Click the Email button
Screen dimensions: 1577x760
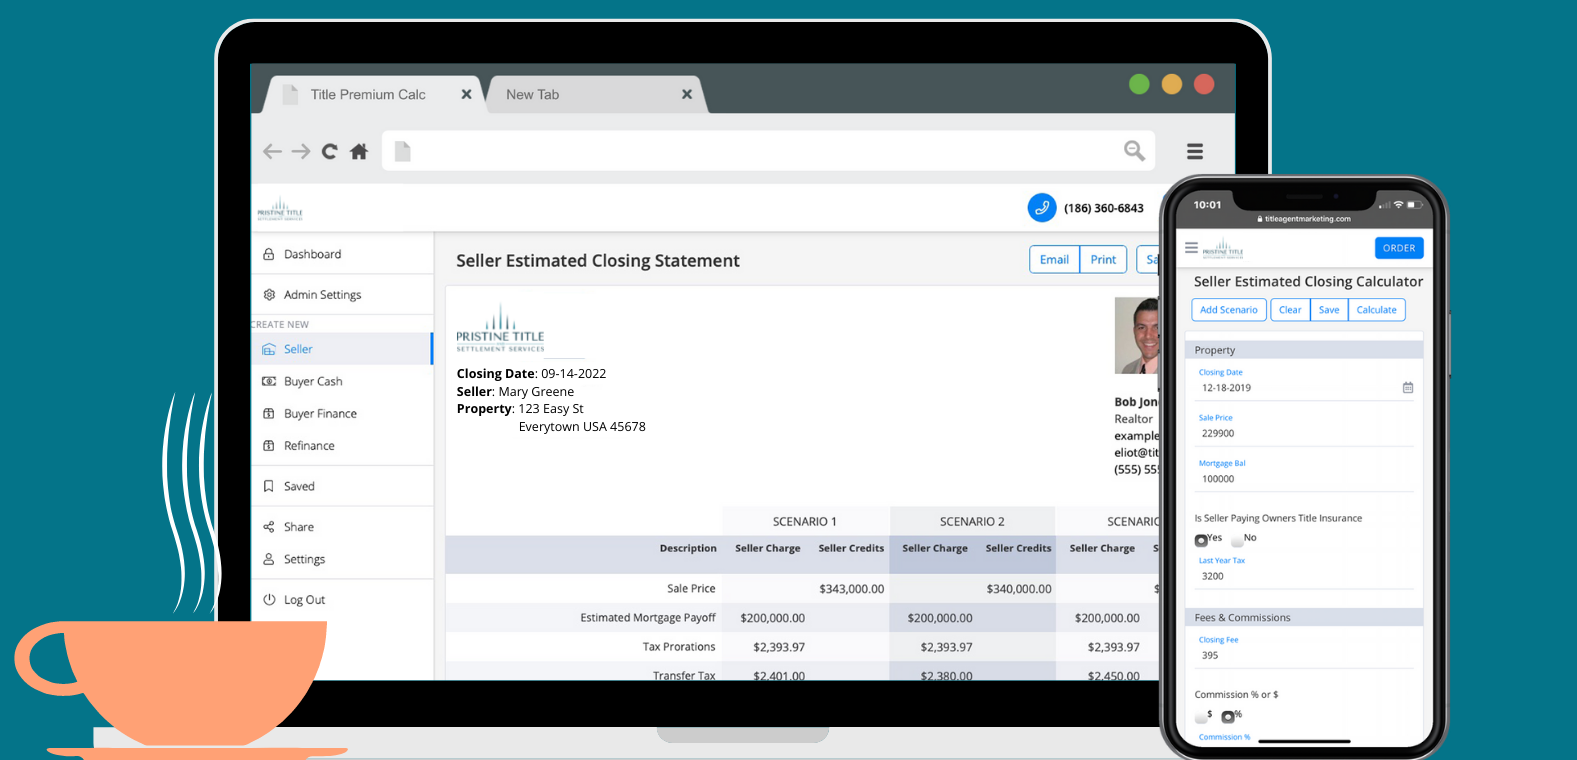click(x=1054, y=260)
